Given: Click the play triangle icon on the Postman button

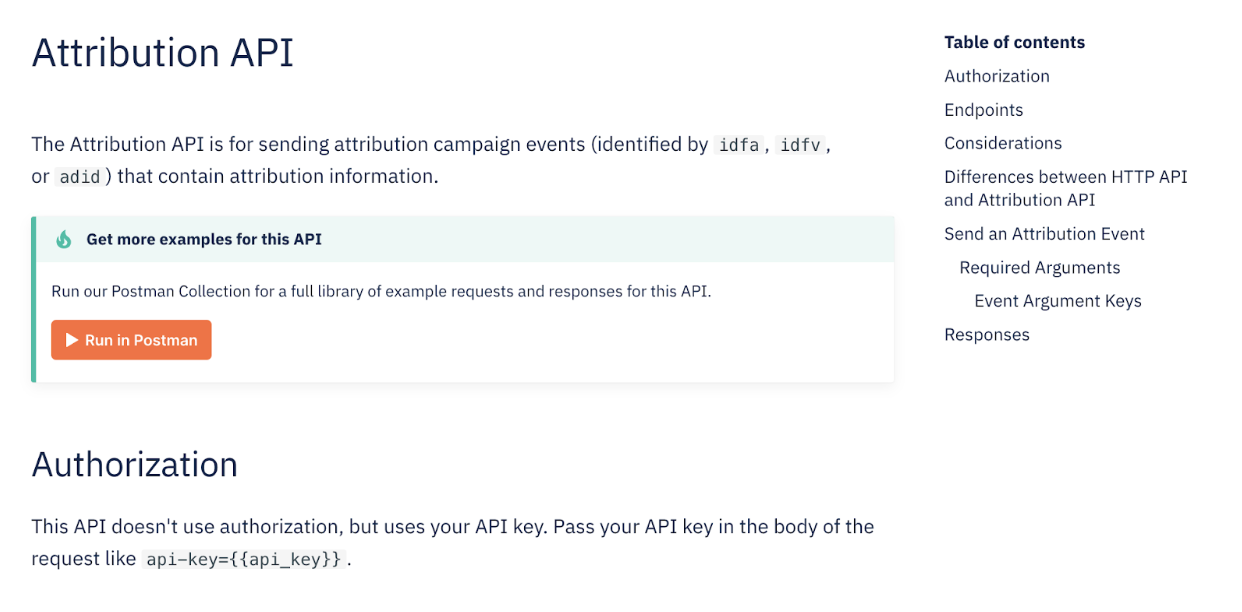Looking at the screenshot, I should point(72,340).
